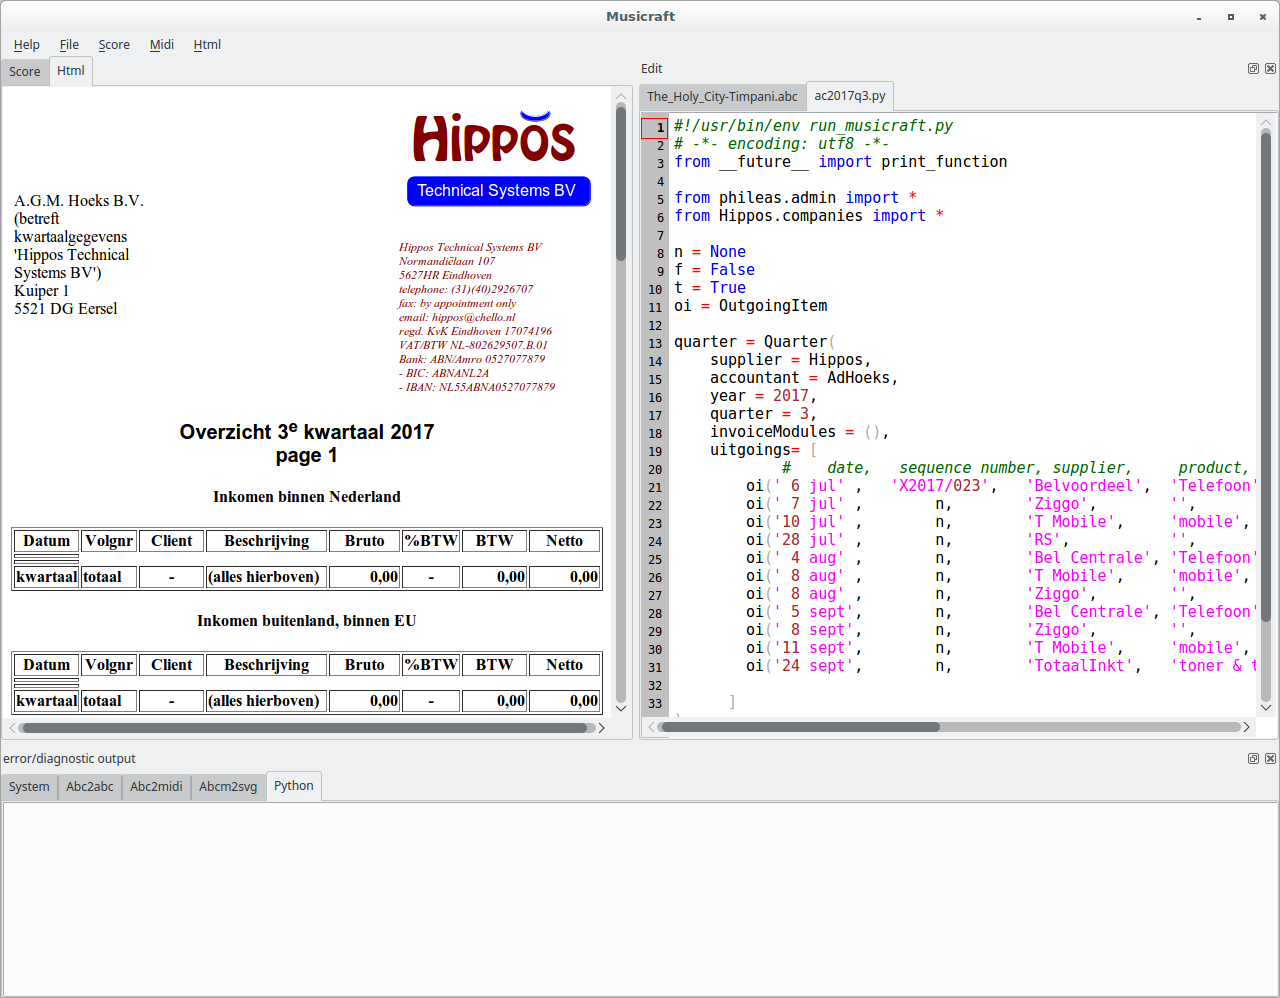Click the Technical Systems BV badge
The image size is (1280, 998).
(x=498, y=191)
